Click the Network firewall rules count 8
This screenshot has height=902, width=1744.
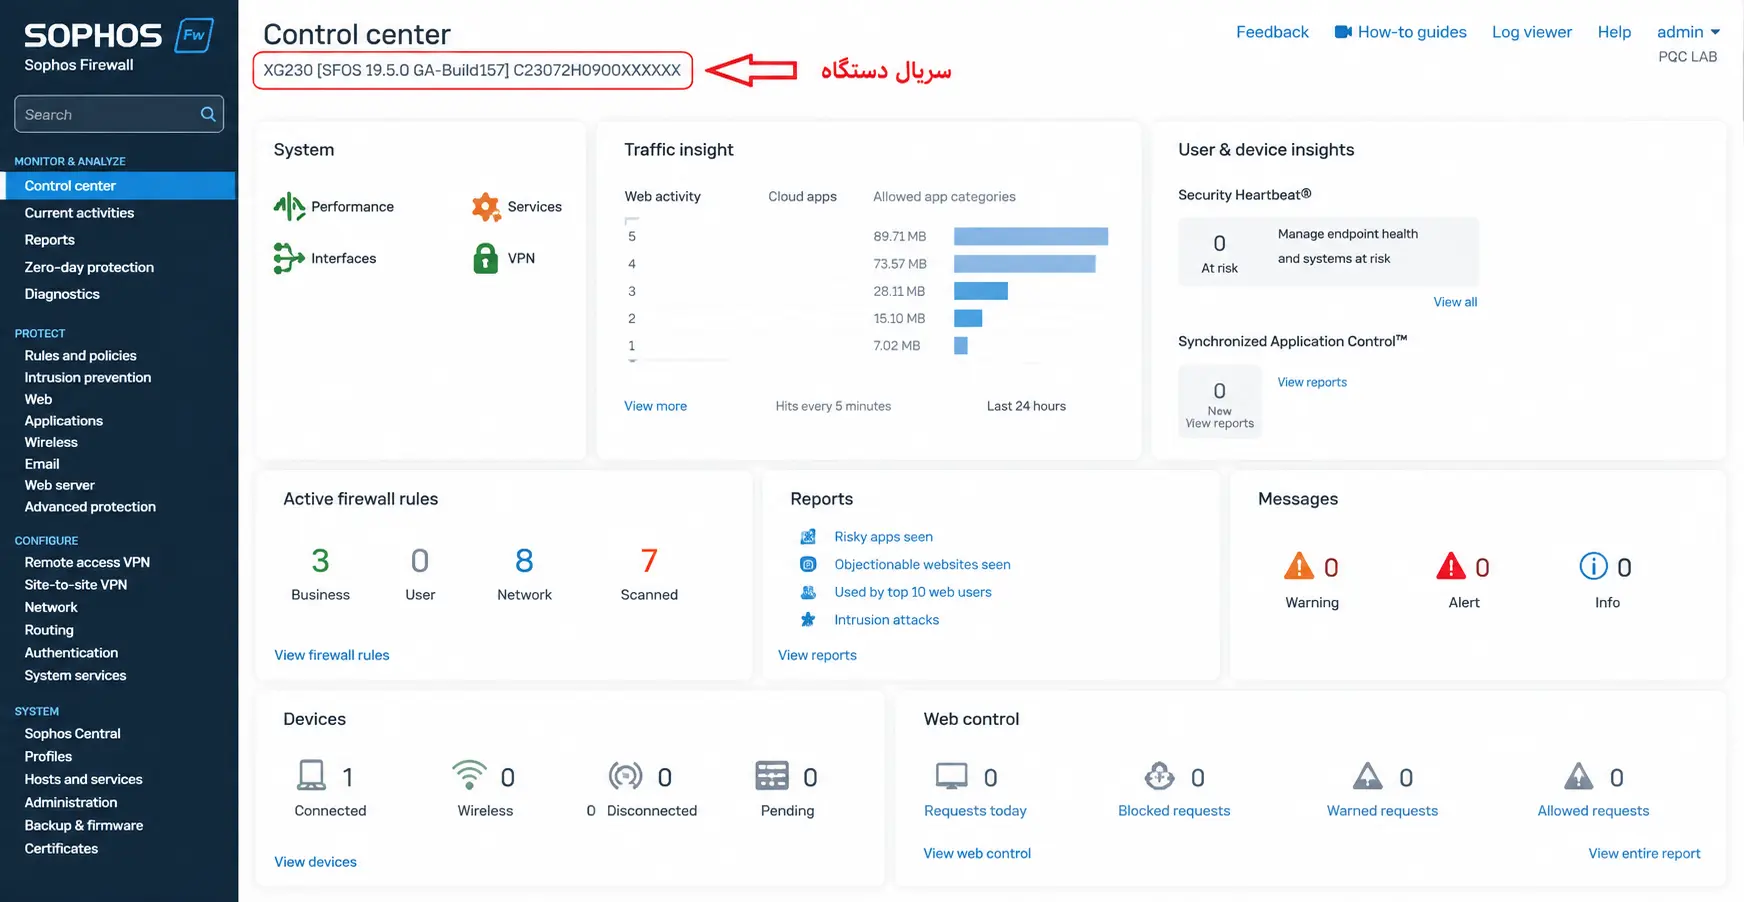[524, 561]
